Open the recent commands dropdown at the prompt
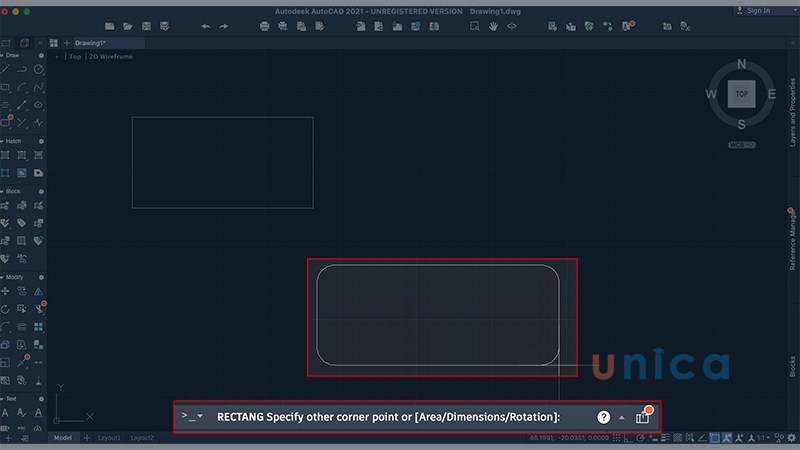This screenshot has height=450, width=800. click(200, 416)
